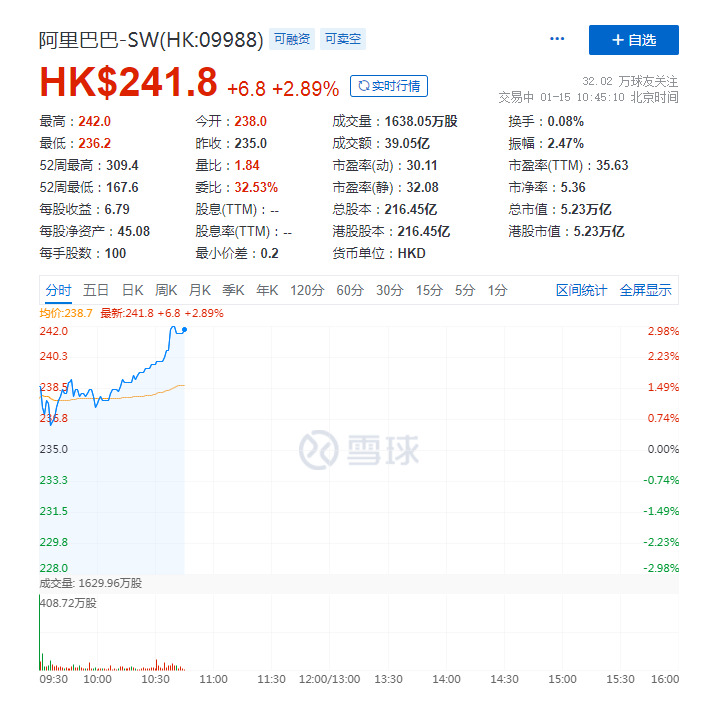Click 今开 value 238.0
This screenshot has height=710, width=707.
point(250,121)
